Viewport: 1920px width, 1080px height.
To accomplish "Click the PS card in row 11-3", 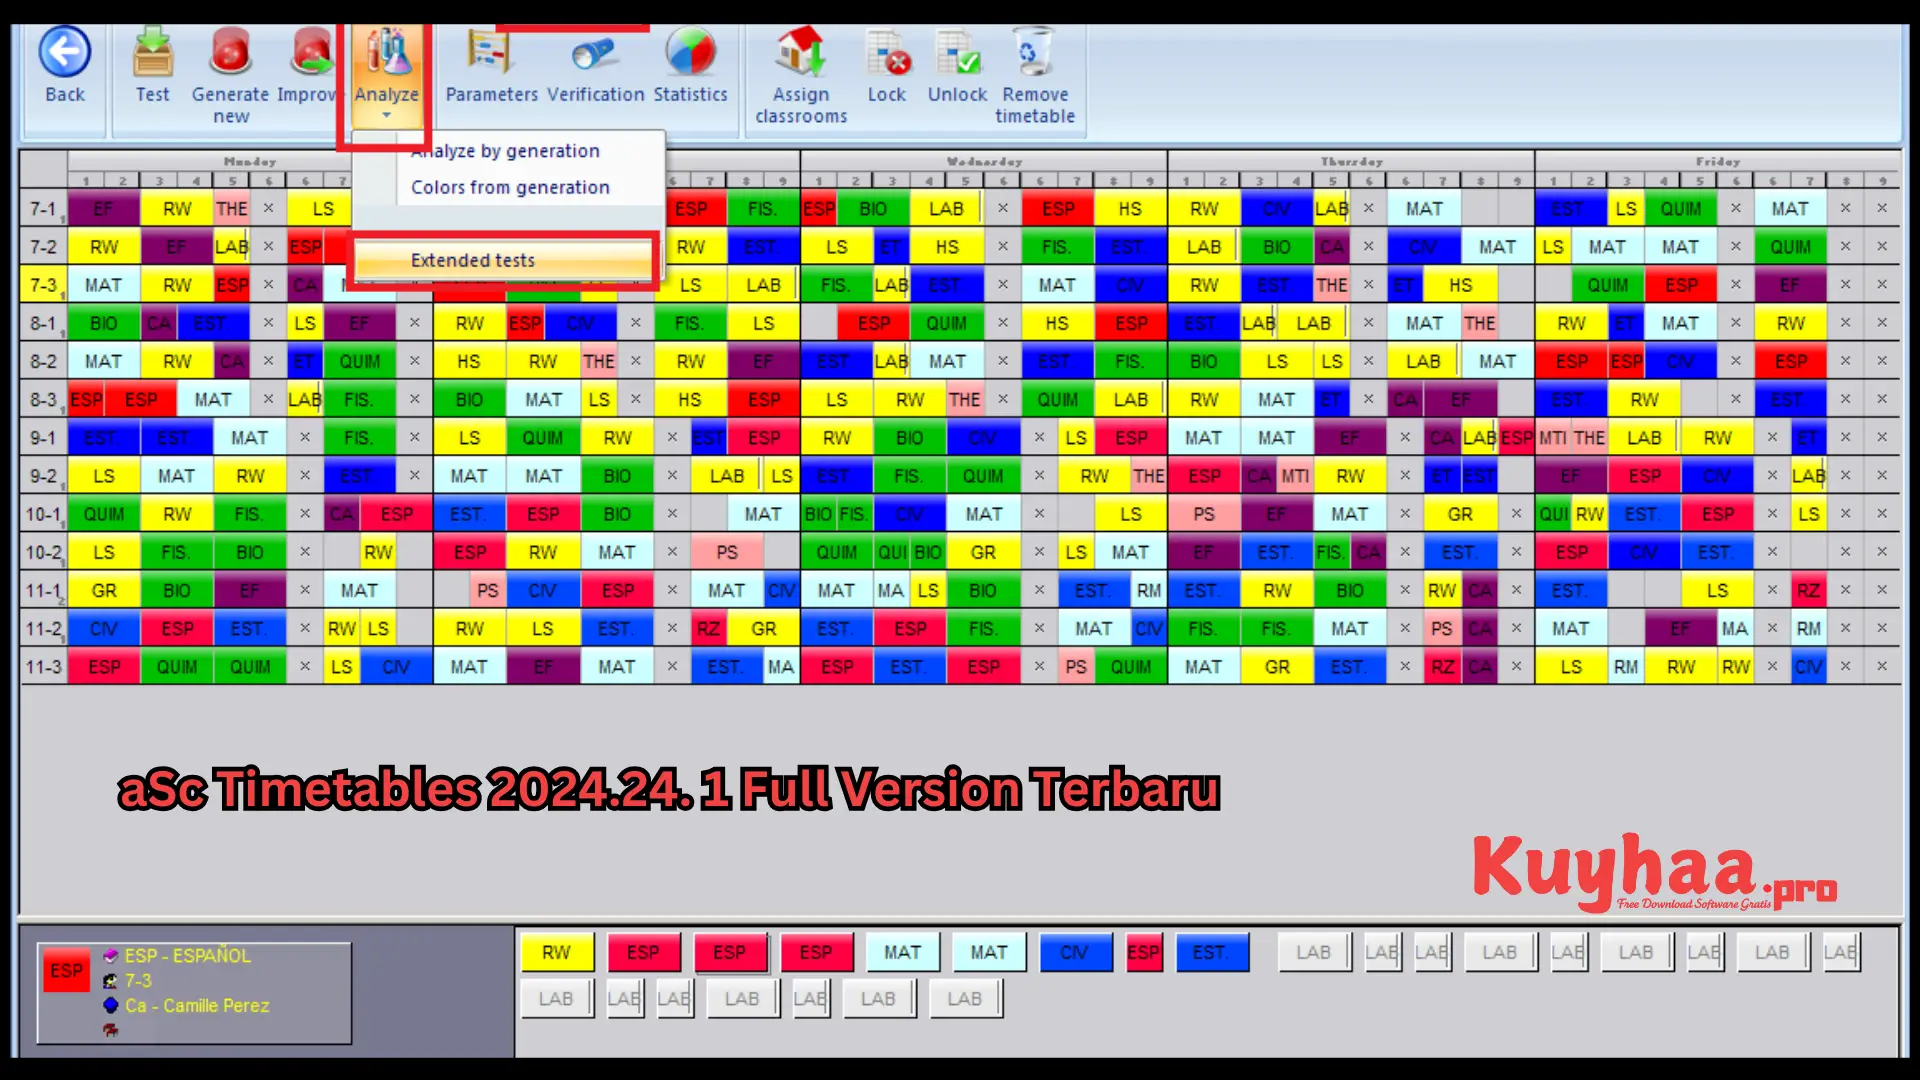I will tap(1076, 666).
